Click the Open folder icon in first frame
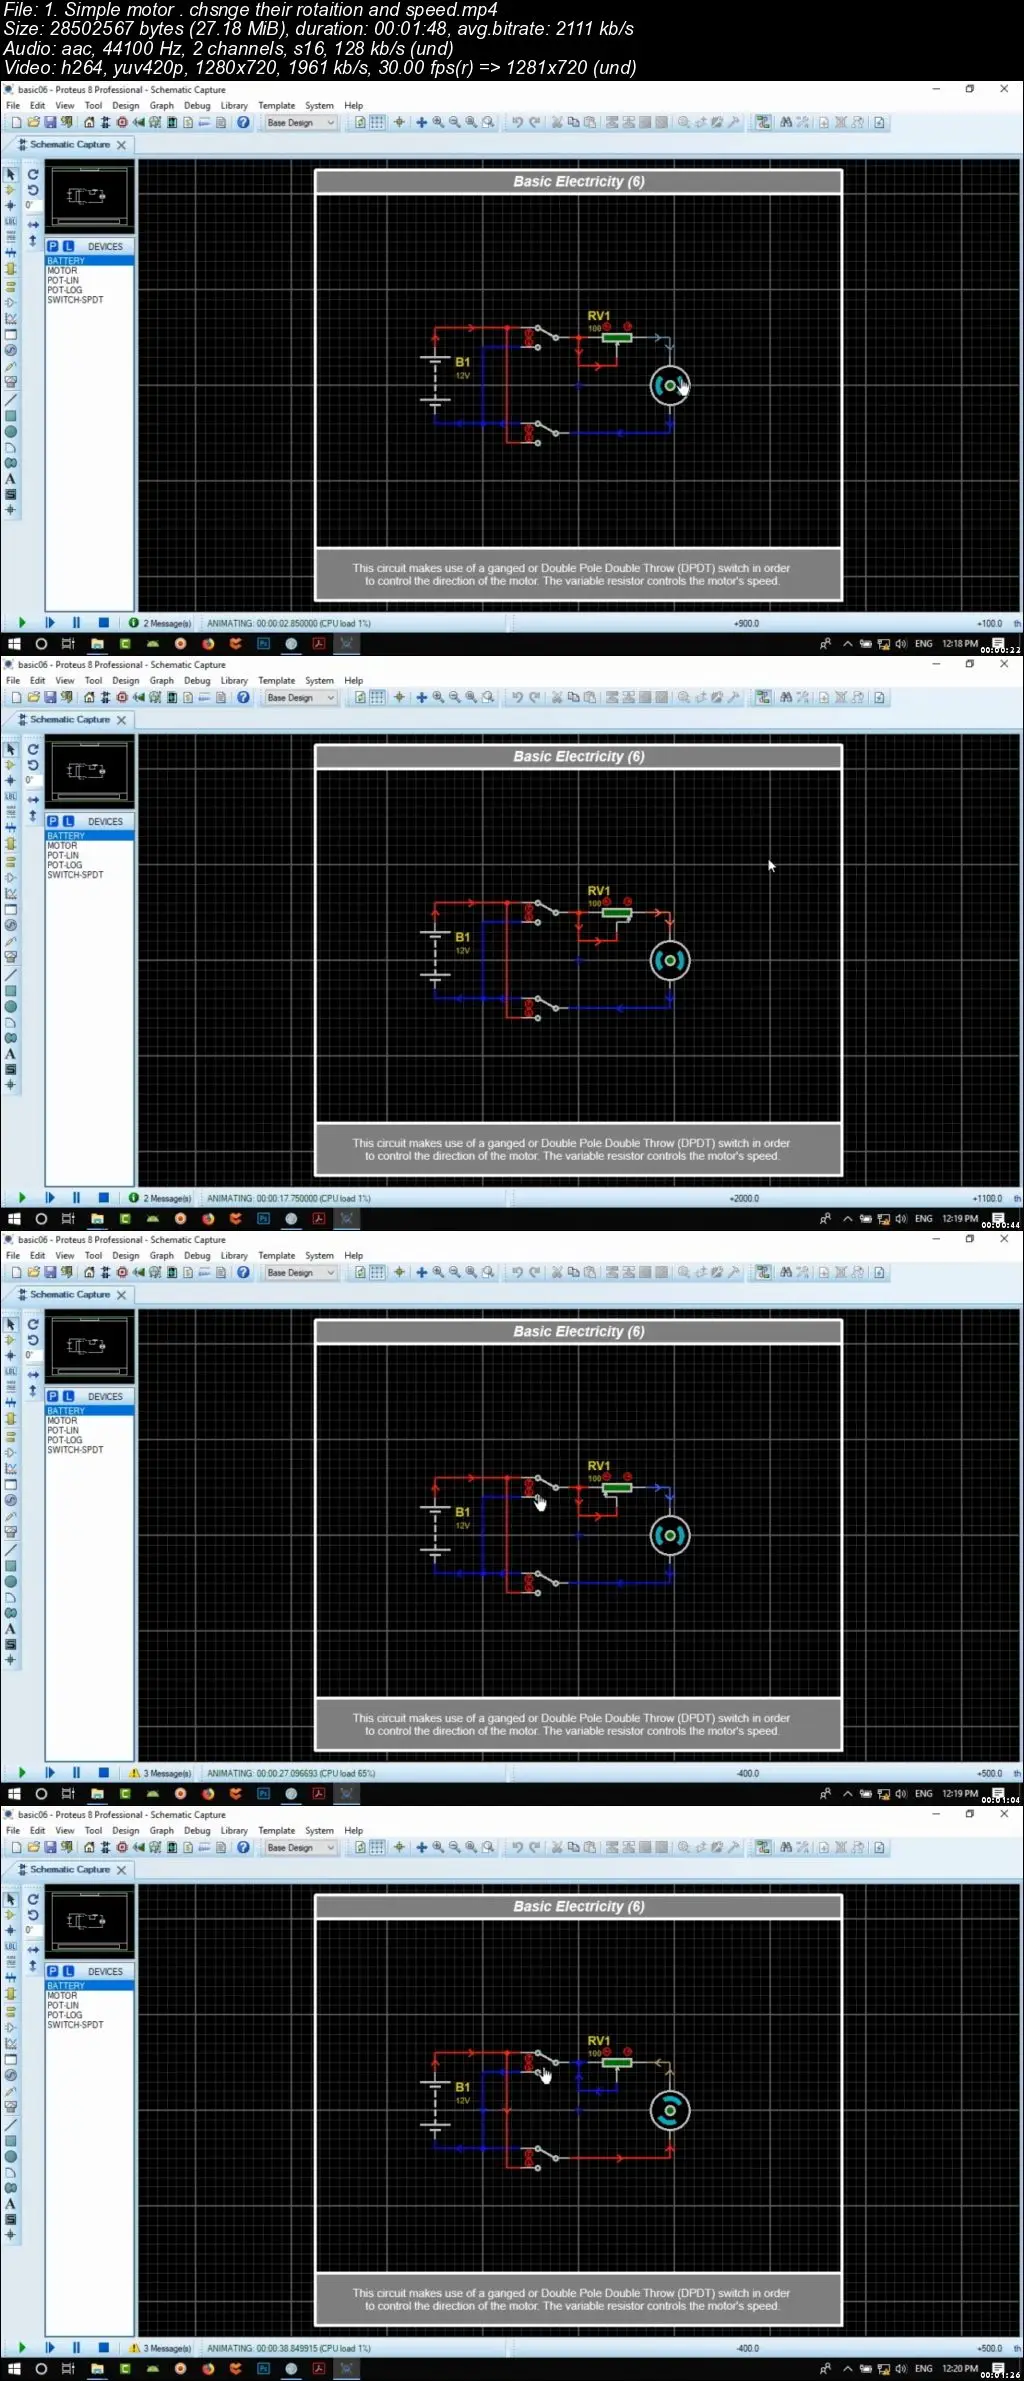 coord(33,123)
